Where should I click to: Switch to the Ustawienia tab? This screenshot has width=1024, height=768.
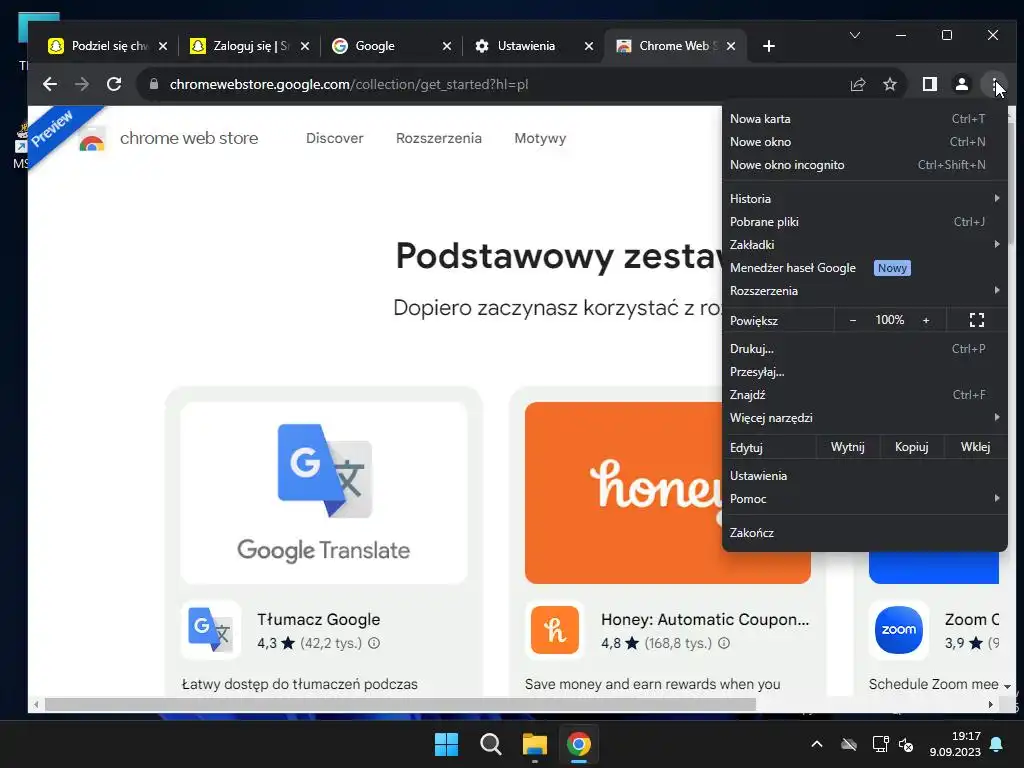[x=523, y=46]
